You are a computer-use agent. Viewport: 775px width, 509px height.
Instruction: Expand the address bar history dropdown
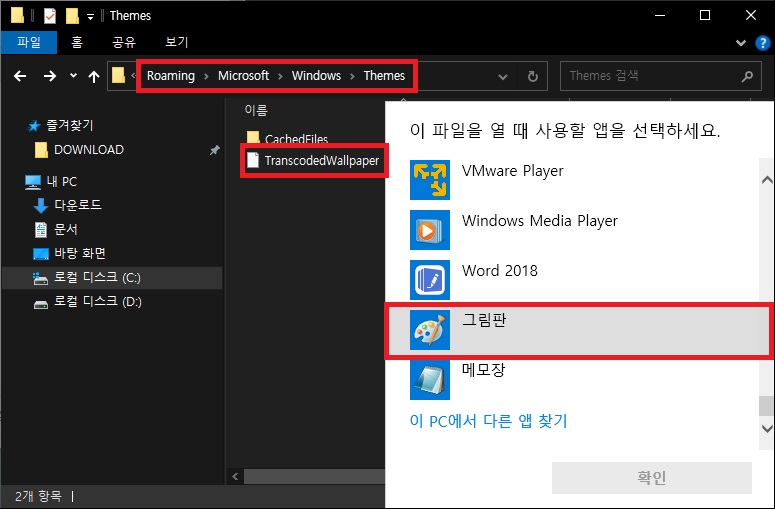(x=503, y=77)
